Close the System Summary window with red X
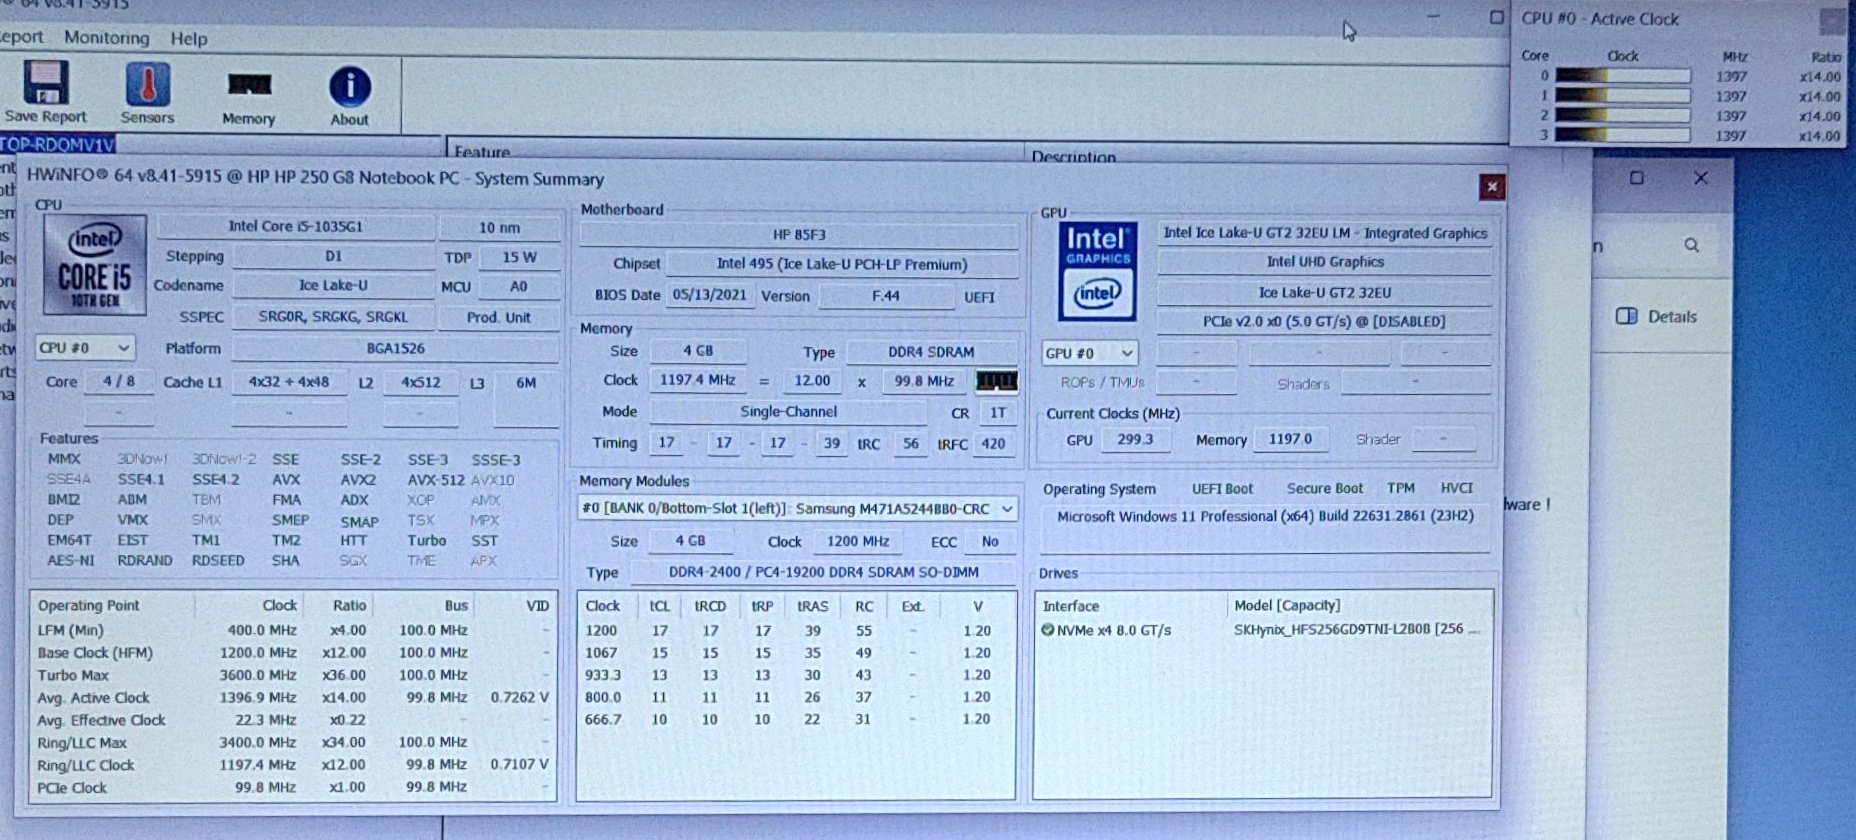 (x=1491, y=187)
